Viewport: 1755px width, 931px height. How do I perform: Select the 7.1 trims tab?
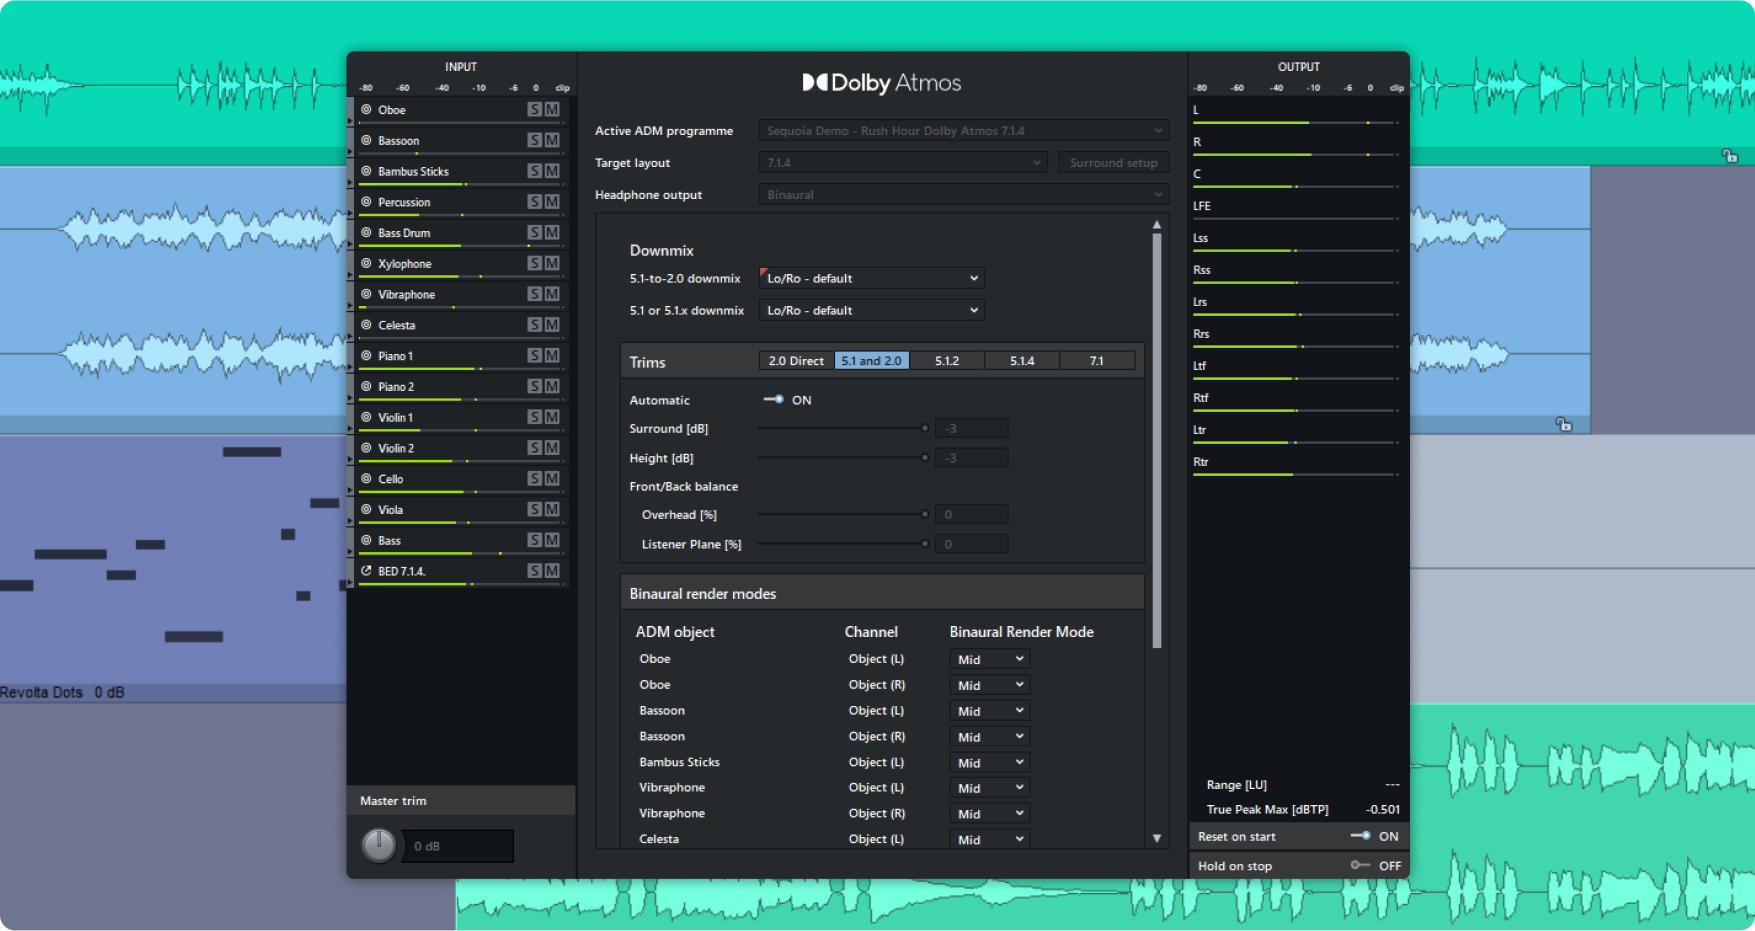click(1096, 360)
